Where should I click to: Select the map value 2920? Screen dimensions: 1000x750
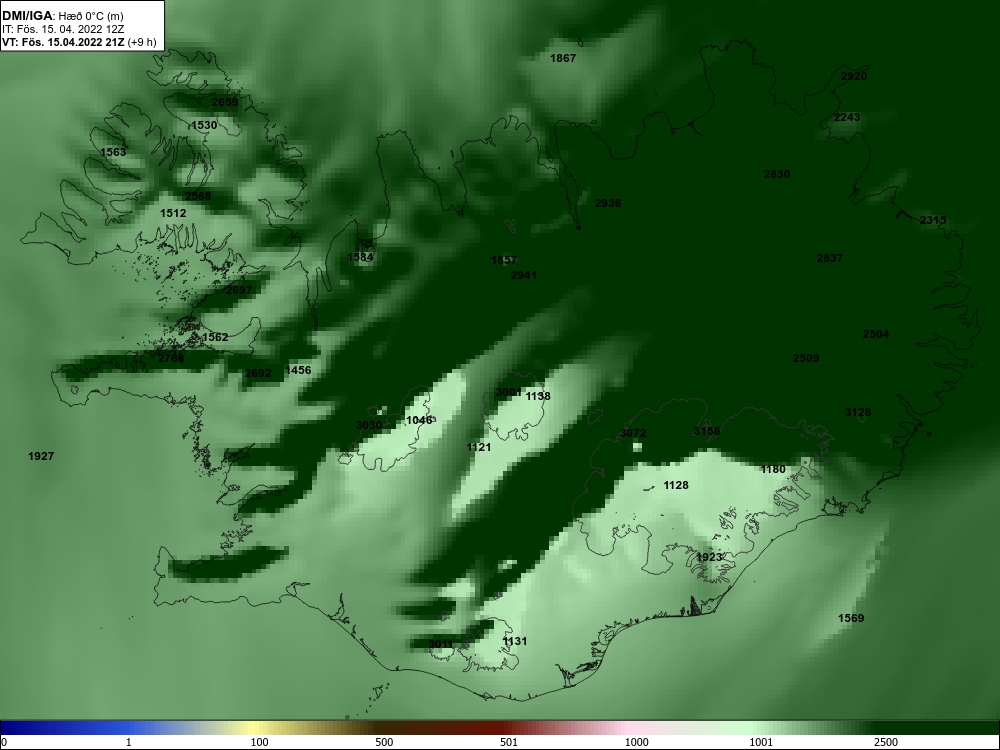click(854, 76)
